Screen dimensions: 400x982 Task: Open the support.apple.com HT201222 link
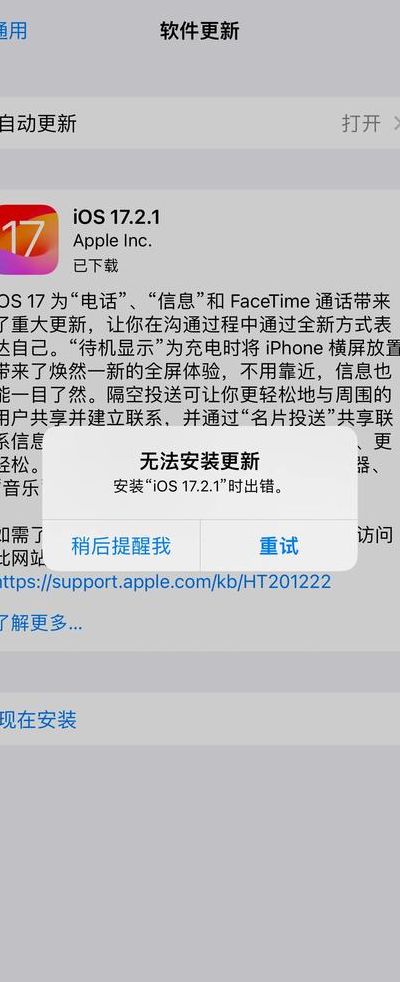click(x=165, y=582)
